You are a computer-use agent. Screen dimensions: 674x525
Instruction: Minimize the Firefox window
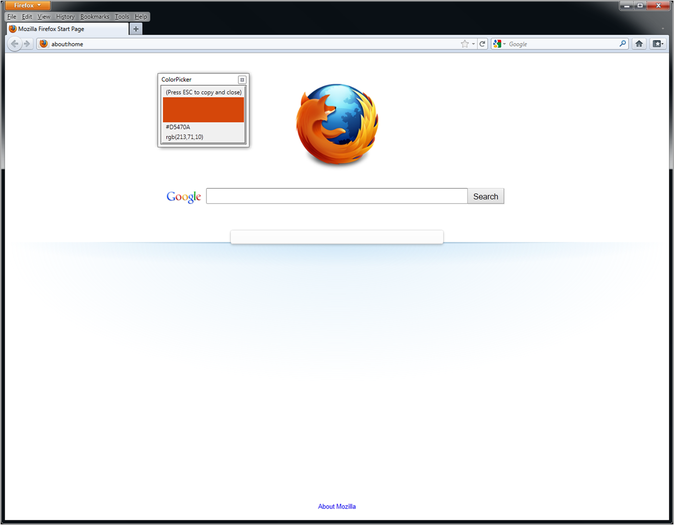pyautogui.click(x=627, y=6)
